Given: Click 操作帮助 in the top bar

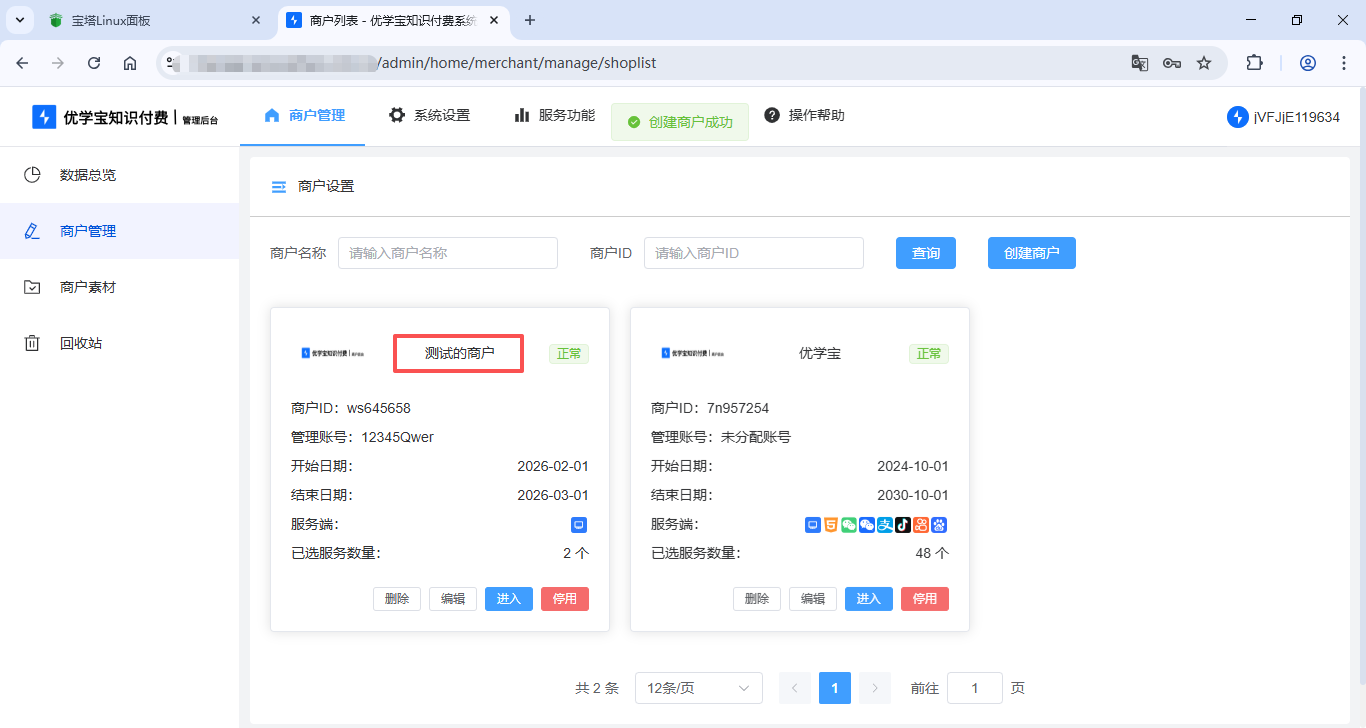Looking at the screenshot, I should tap(814, 115).
